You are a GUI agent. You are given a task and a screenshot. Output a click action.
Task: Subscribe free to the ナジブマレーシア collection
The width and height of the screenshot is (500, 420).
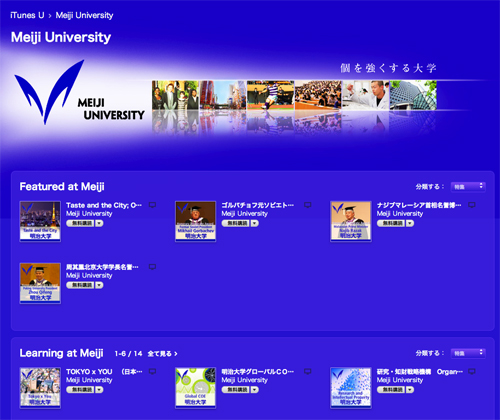(391, 223)
